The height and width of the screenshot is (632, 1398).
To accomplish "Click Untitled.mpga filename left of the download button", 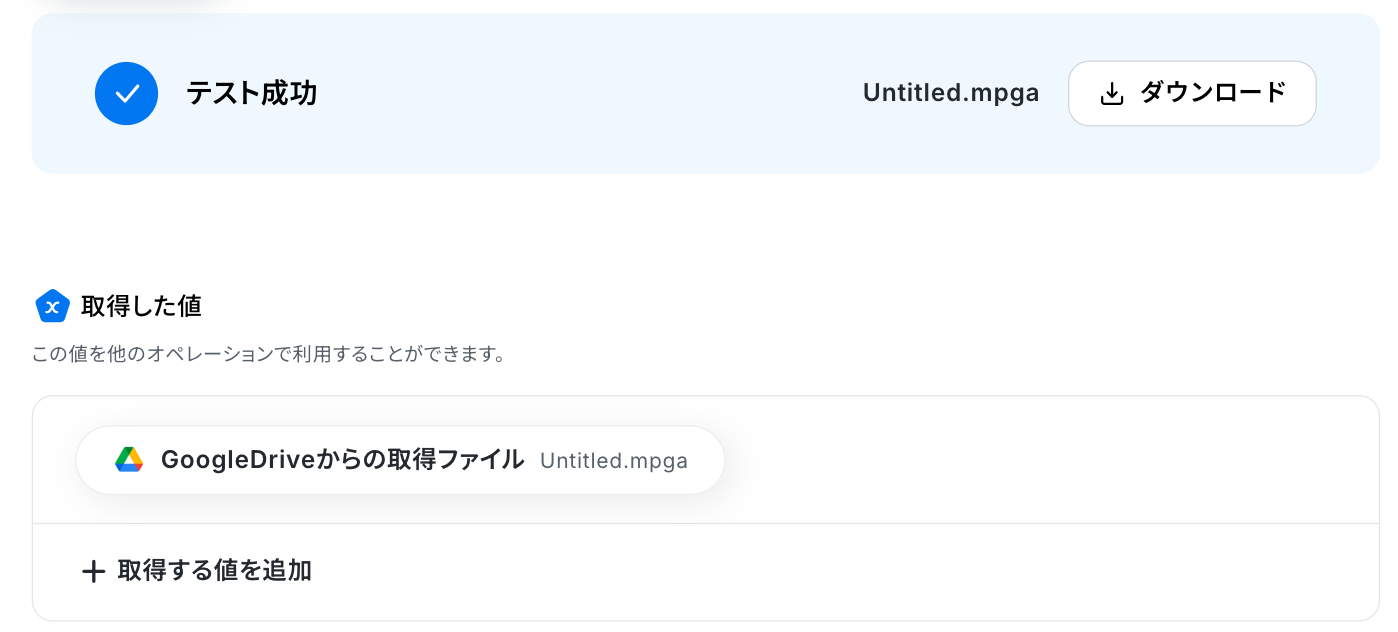I will 950,93.
